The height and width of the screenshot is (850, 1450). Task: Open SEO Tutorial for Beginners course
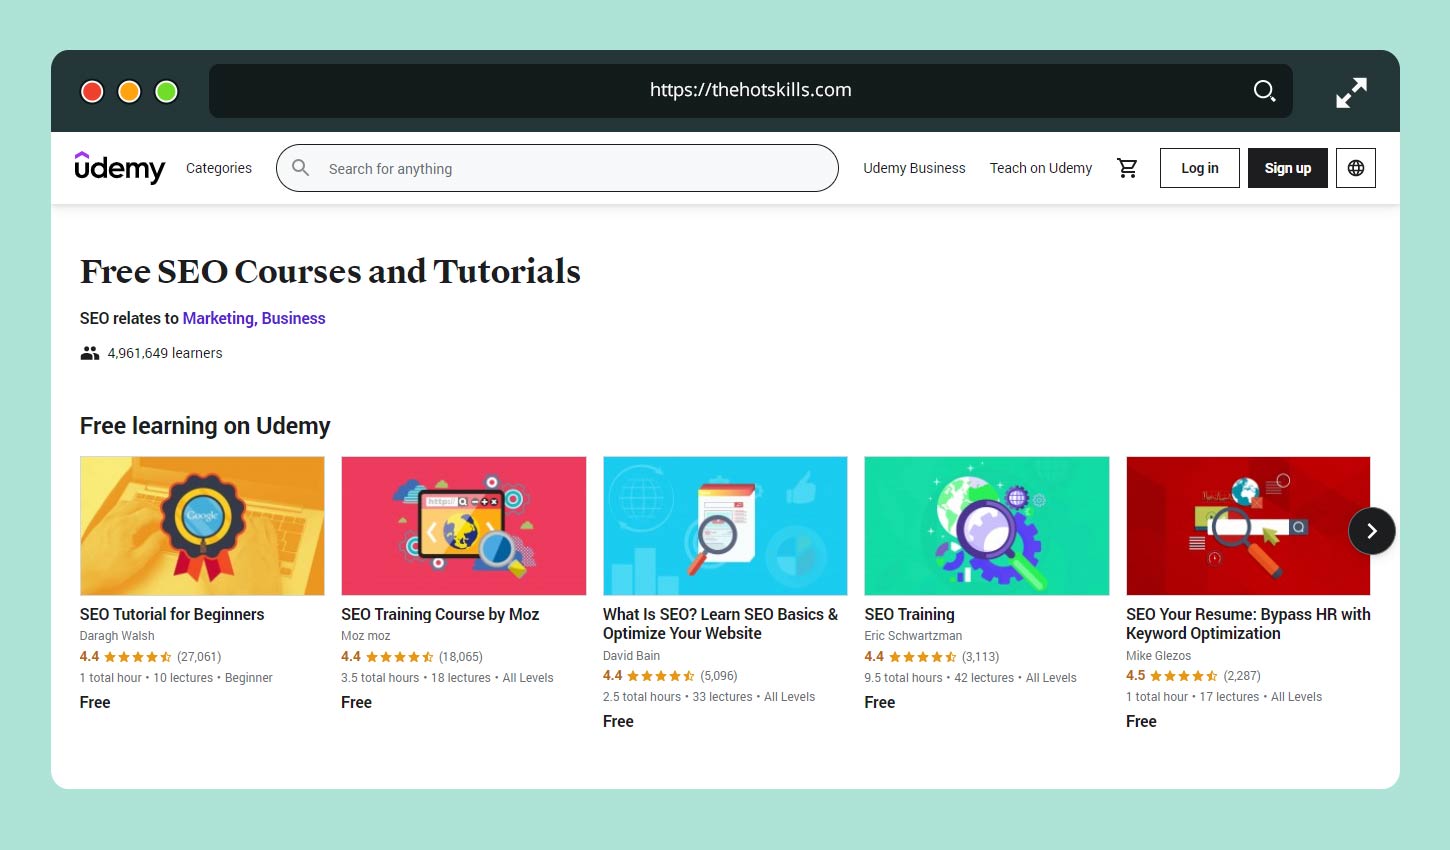[x=171, y=614]
